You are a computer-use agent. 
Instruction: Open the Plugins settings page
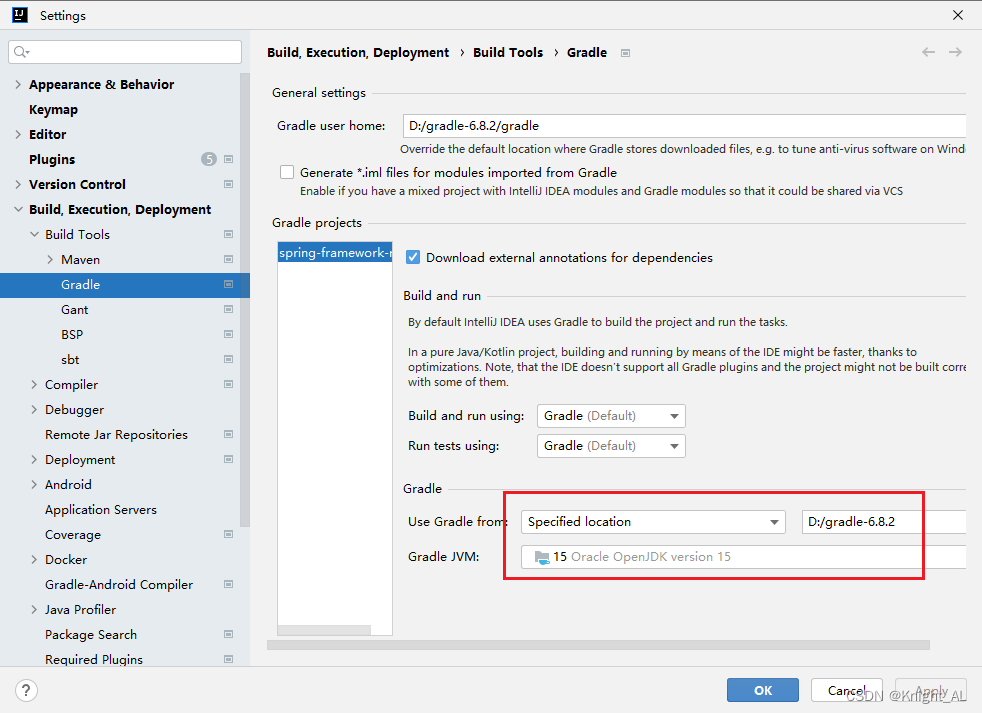52,160
